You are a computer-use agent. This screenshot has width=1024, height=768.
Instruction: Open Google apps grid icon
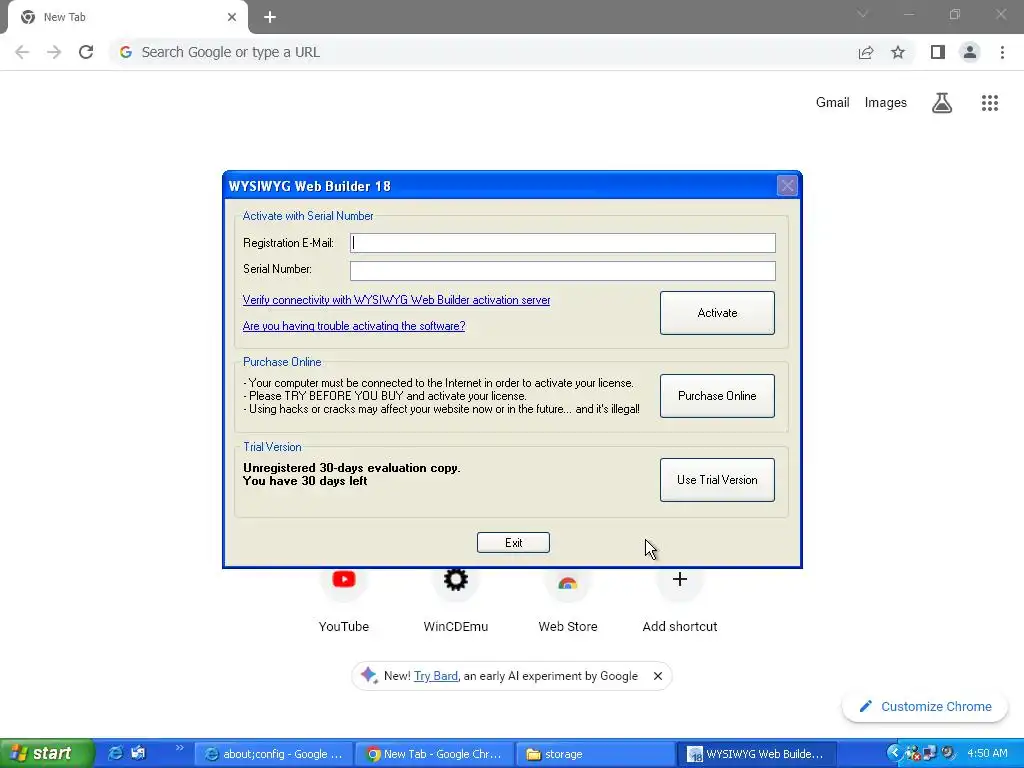(x=990, y=103)
